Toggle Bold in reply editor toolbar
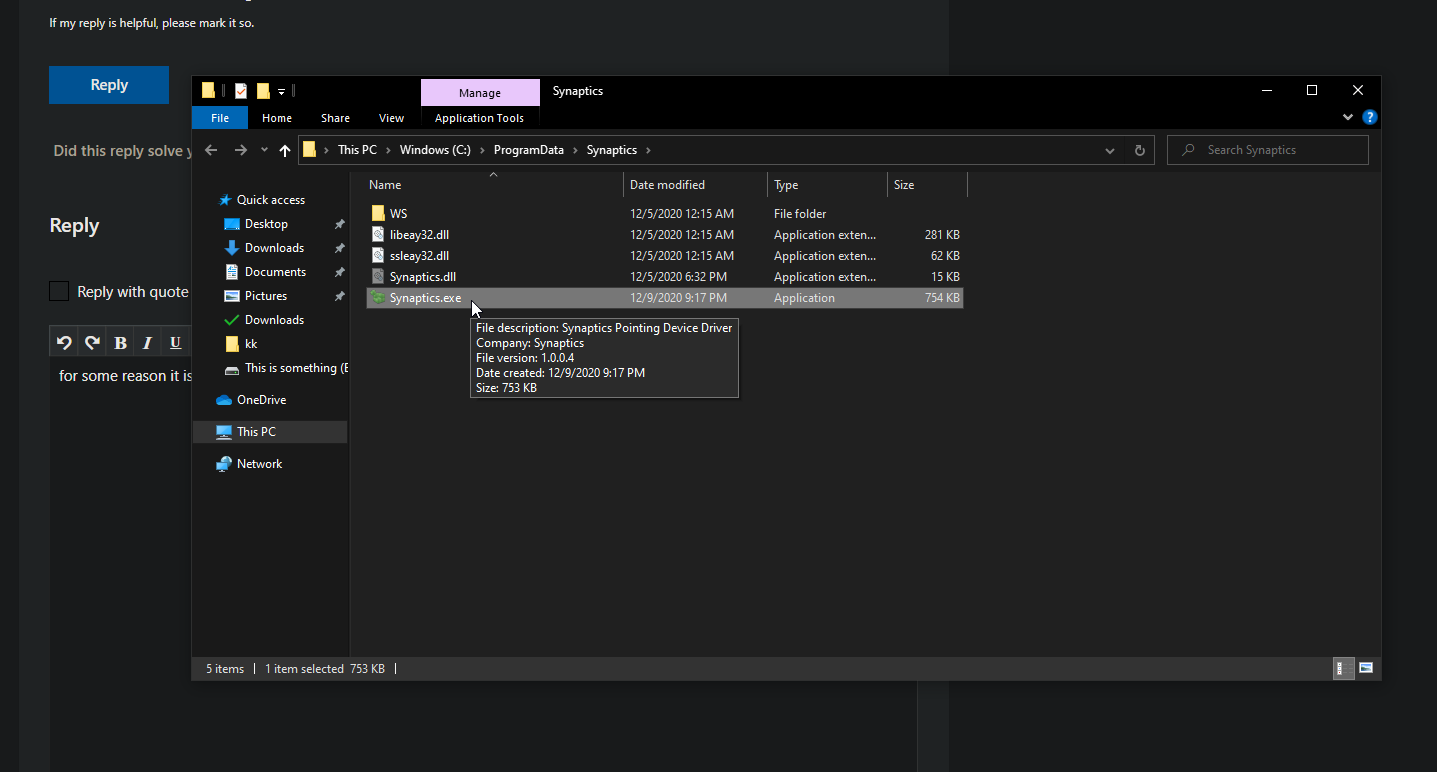The width and height of the screenshot is (1437, 772). click(120, 343)
